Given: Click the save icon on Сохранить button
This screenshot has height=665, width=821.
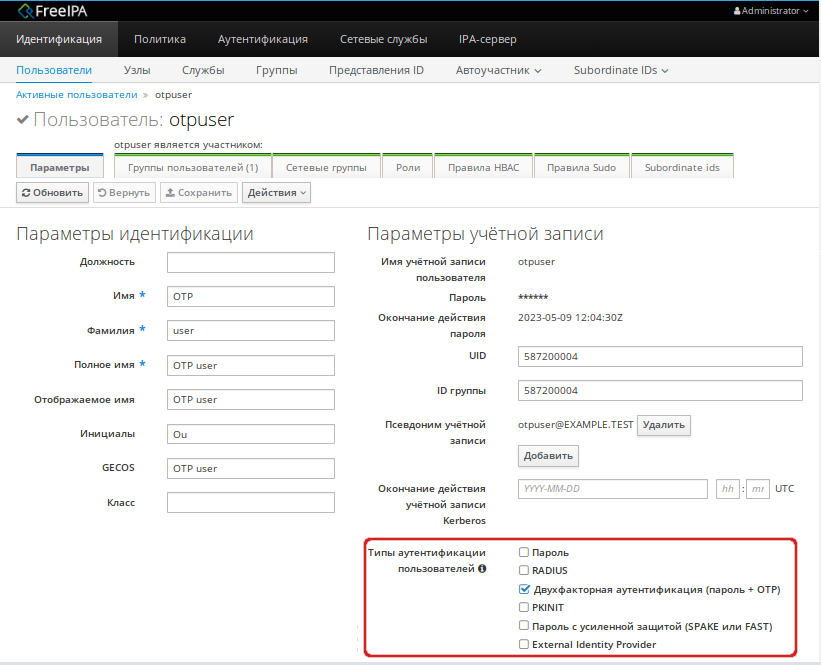Looking at the screenshot, I should point(171,192).
